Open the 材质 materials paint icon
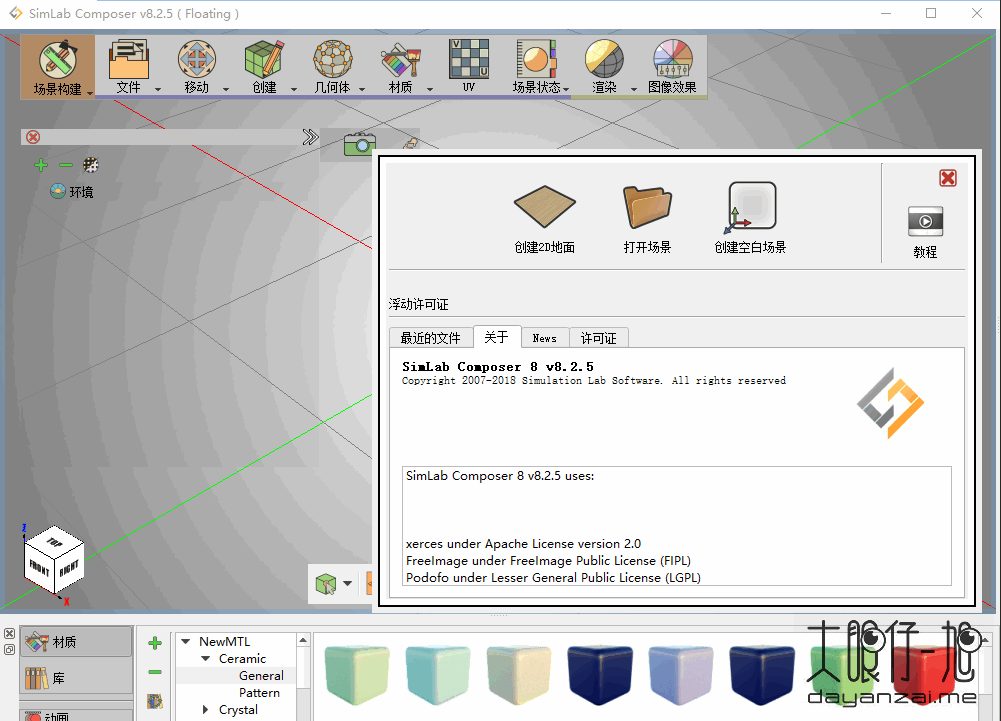The image size is (1001, 721). click(x=400, y=60)
